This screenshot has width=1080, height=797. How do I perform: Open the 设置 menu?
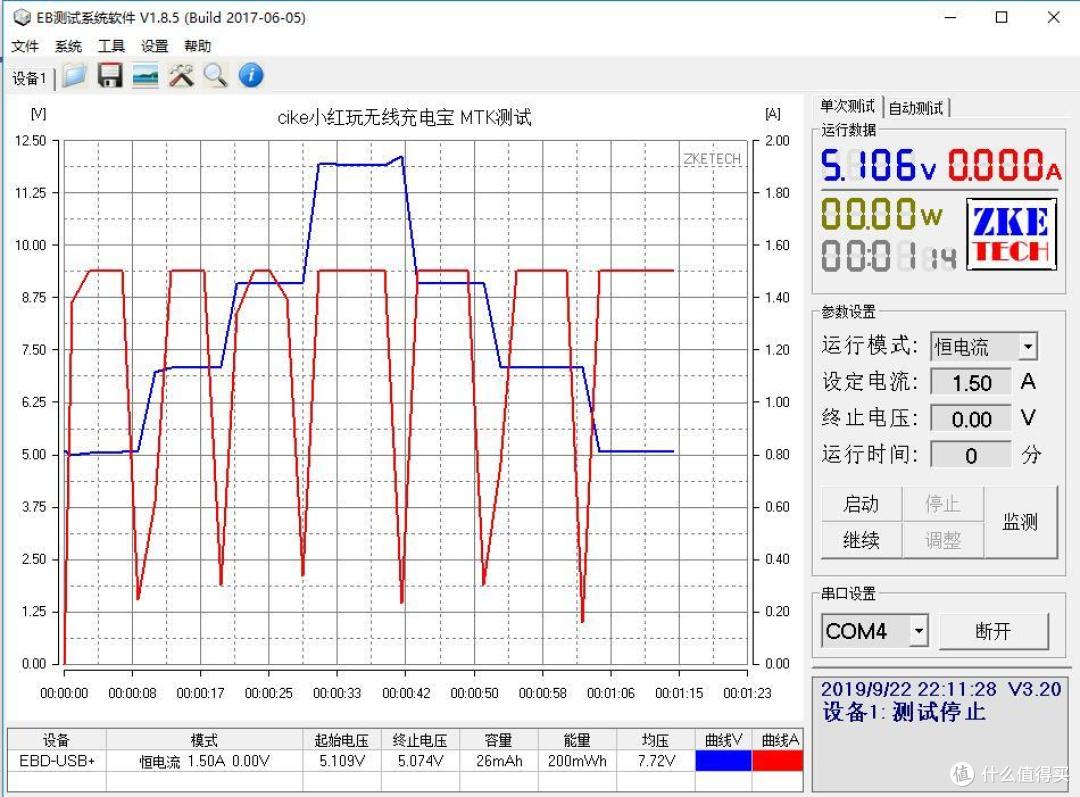154,46
